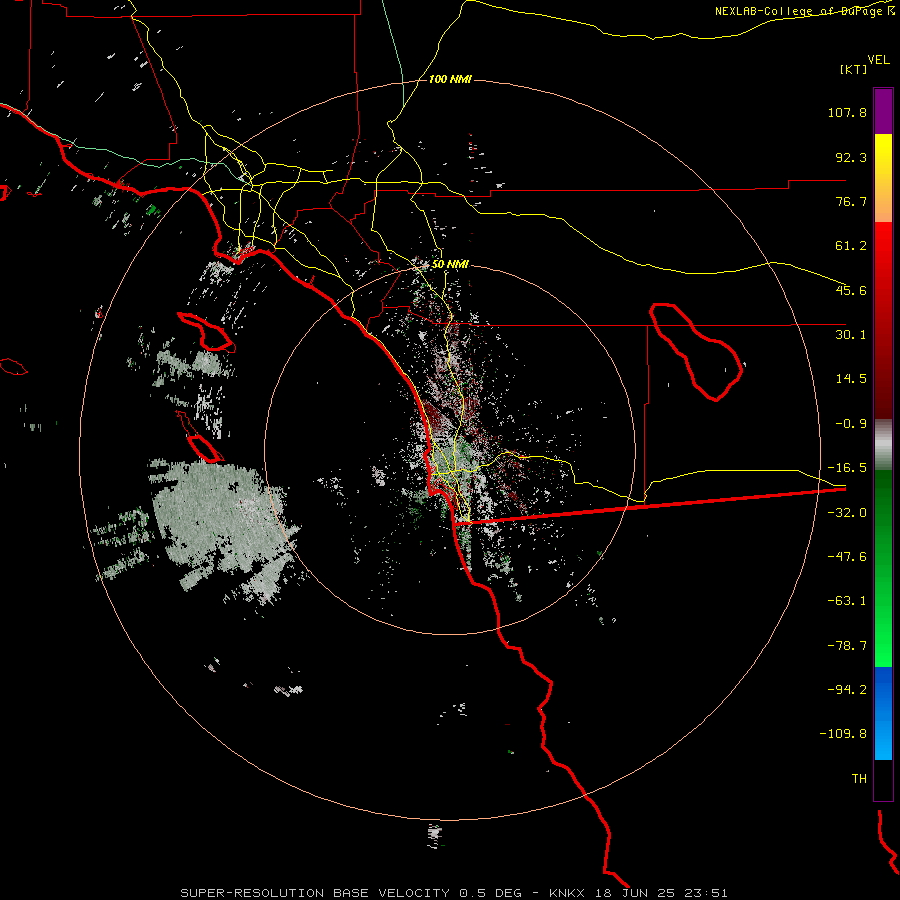
Task: Select the 92.3 velocity scale value
Action: coord(851,157)
